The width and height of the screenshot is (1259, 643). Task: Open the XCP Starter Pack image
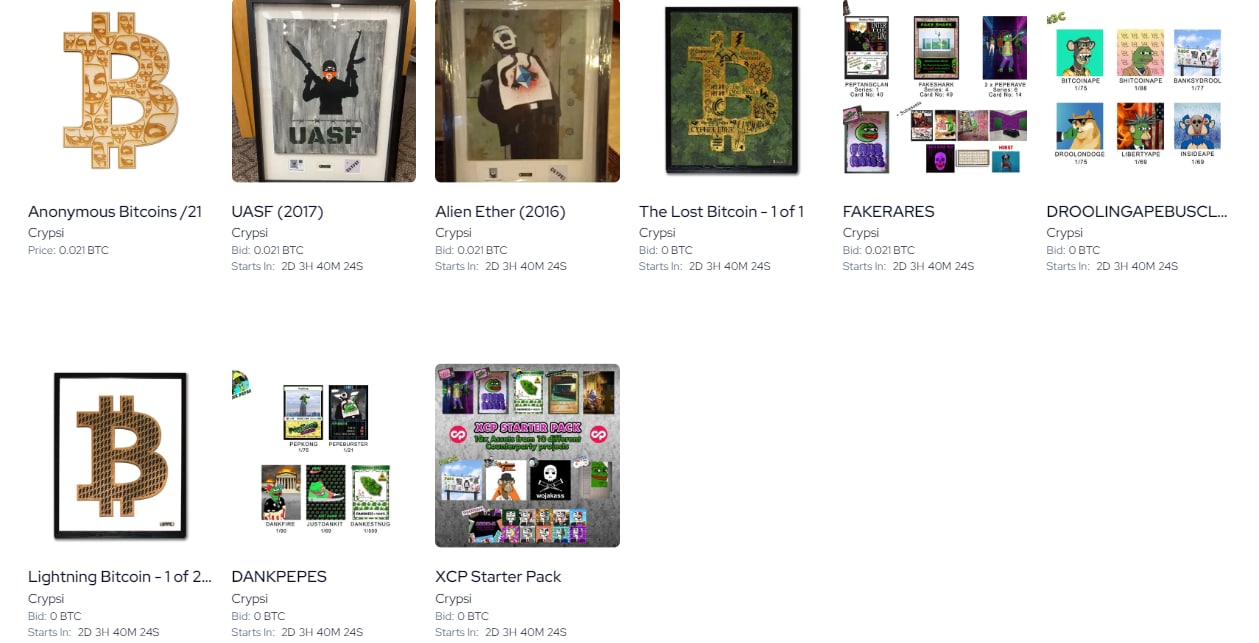pyautogui.click(x=527, y=456)
